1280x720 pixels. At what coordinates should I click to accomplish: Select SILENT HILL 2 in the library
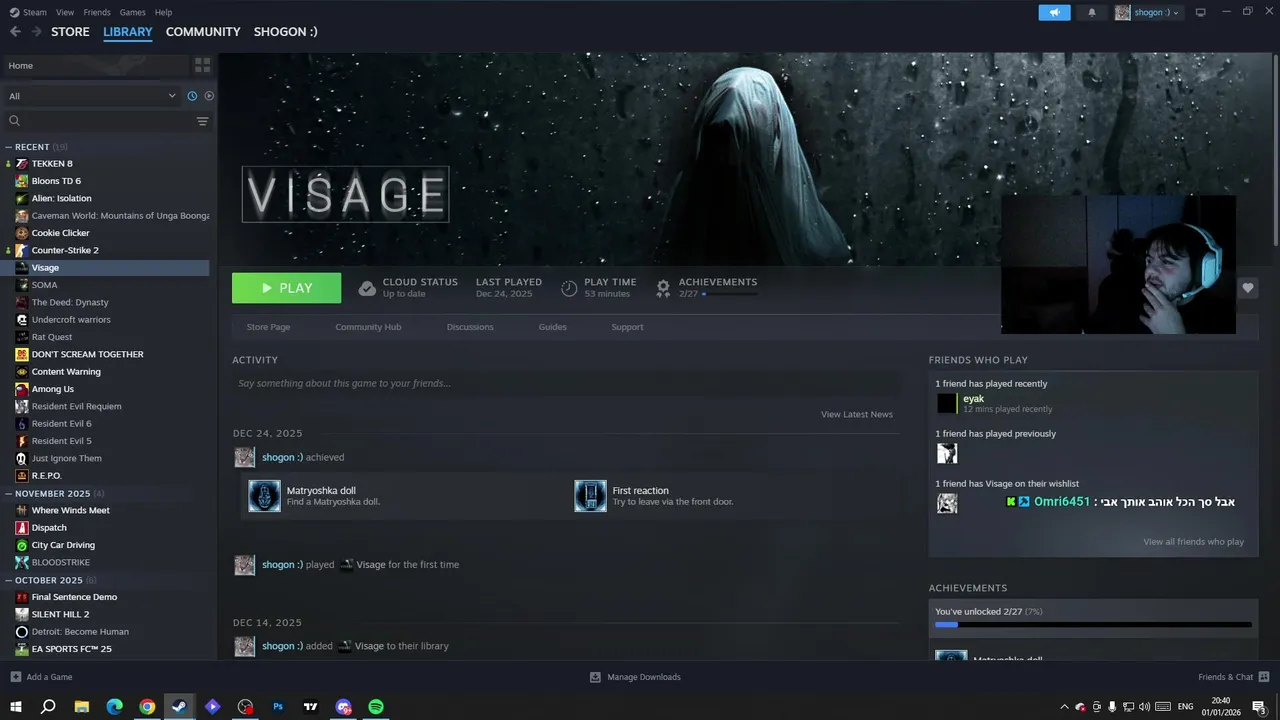pyautogui.click(x=60, y=614)
